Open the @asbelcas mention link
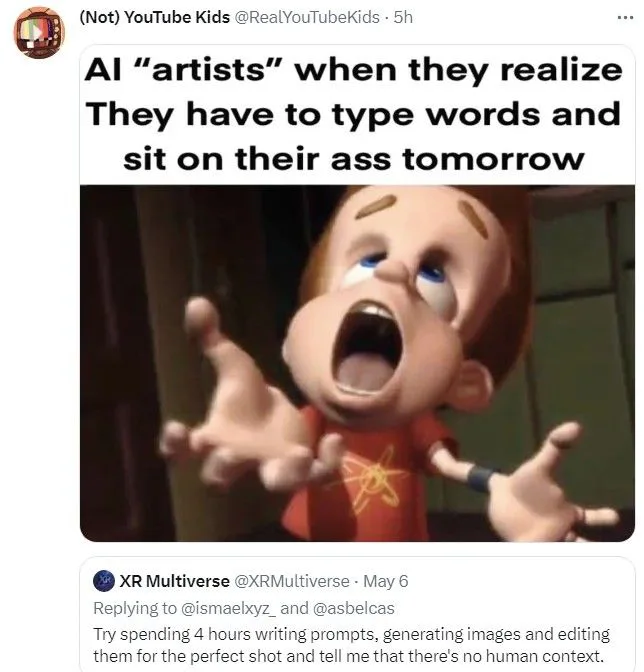Screen dimensions: 644x672 coord(354,608)
